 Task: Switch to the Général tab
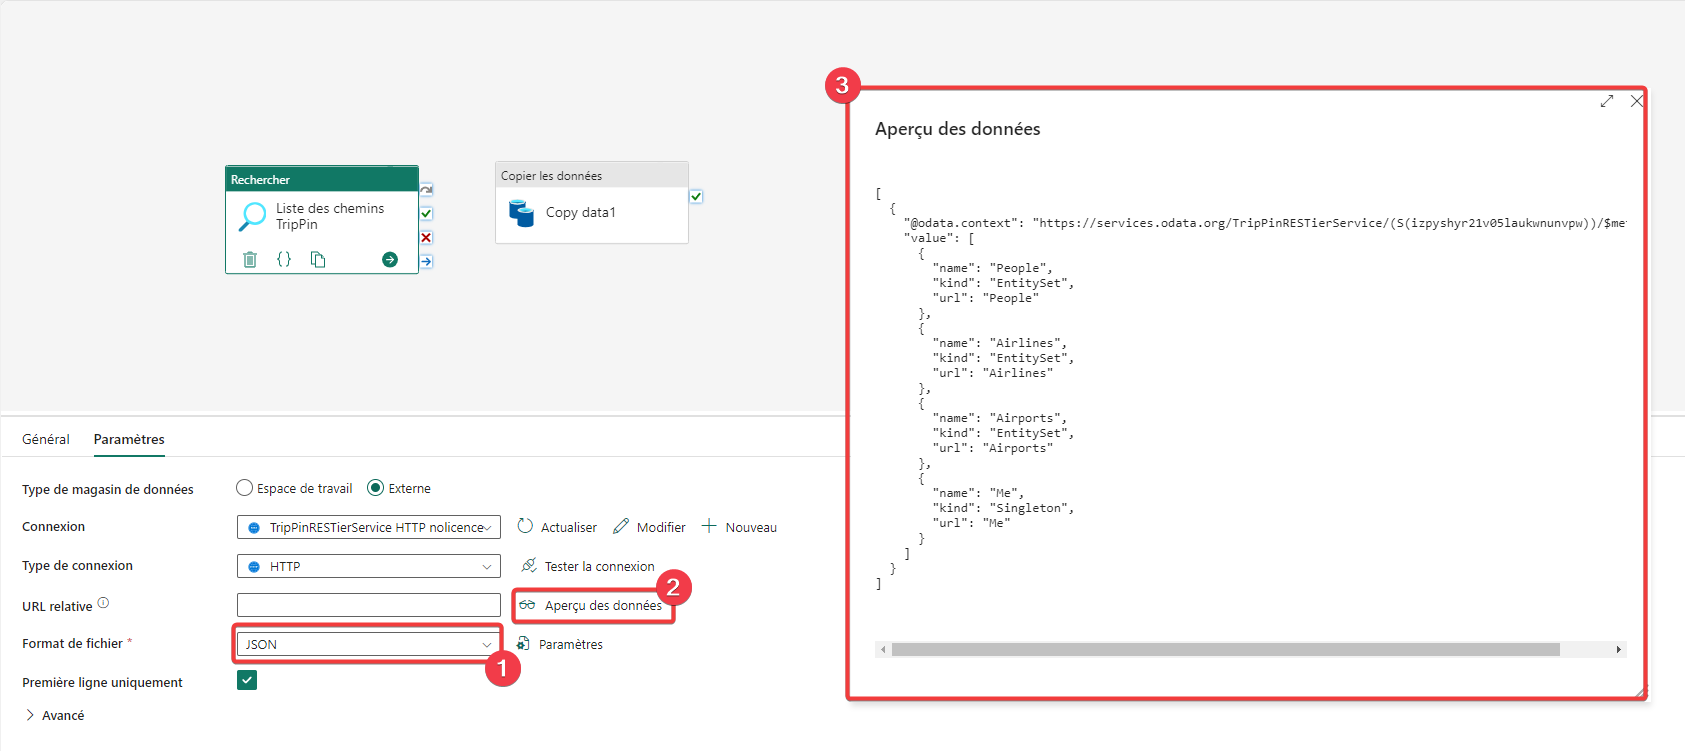coord(46,439)
